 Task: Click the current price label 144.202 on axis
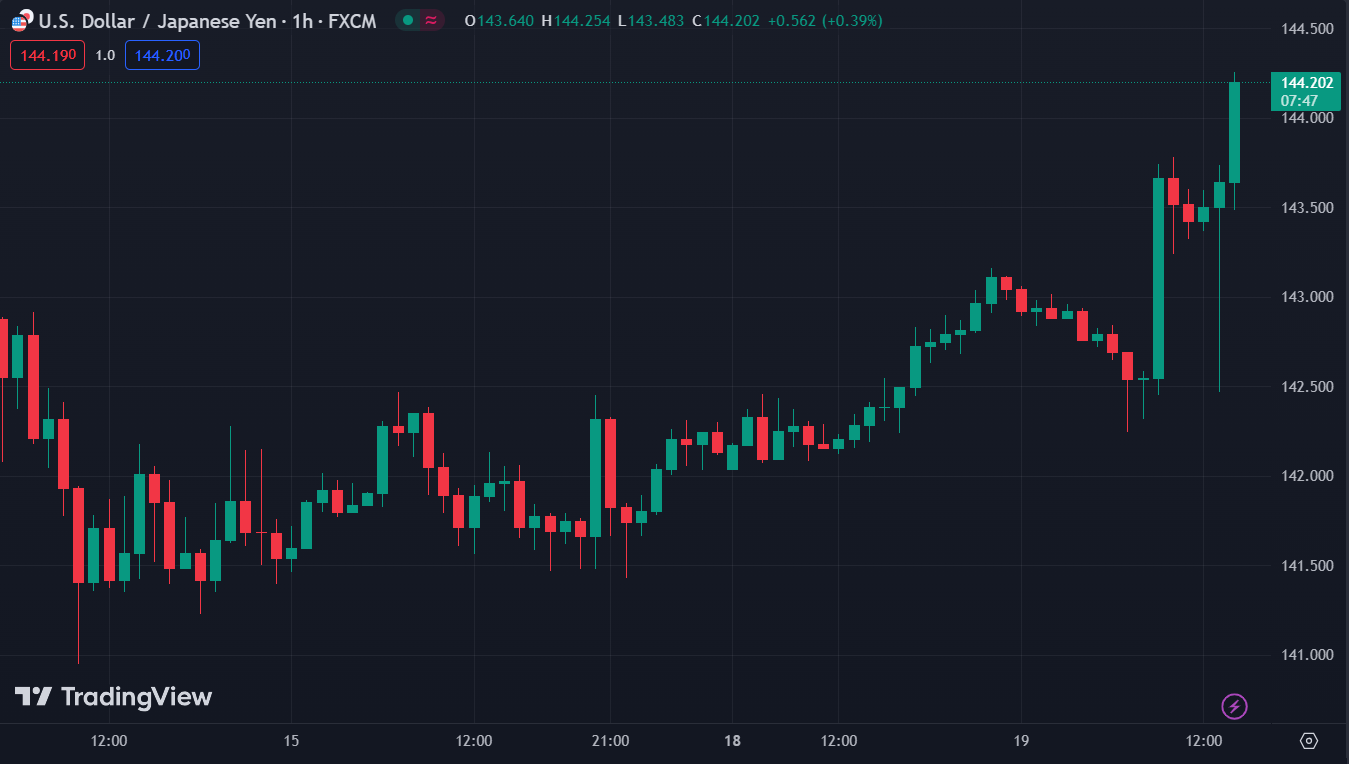click(x=1307, y=83)
